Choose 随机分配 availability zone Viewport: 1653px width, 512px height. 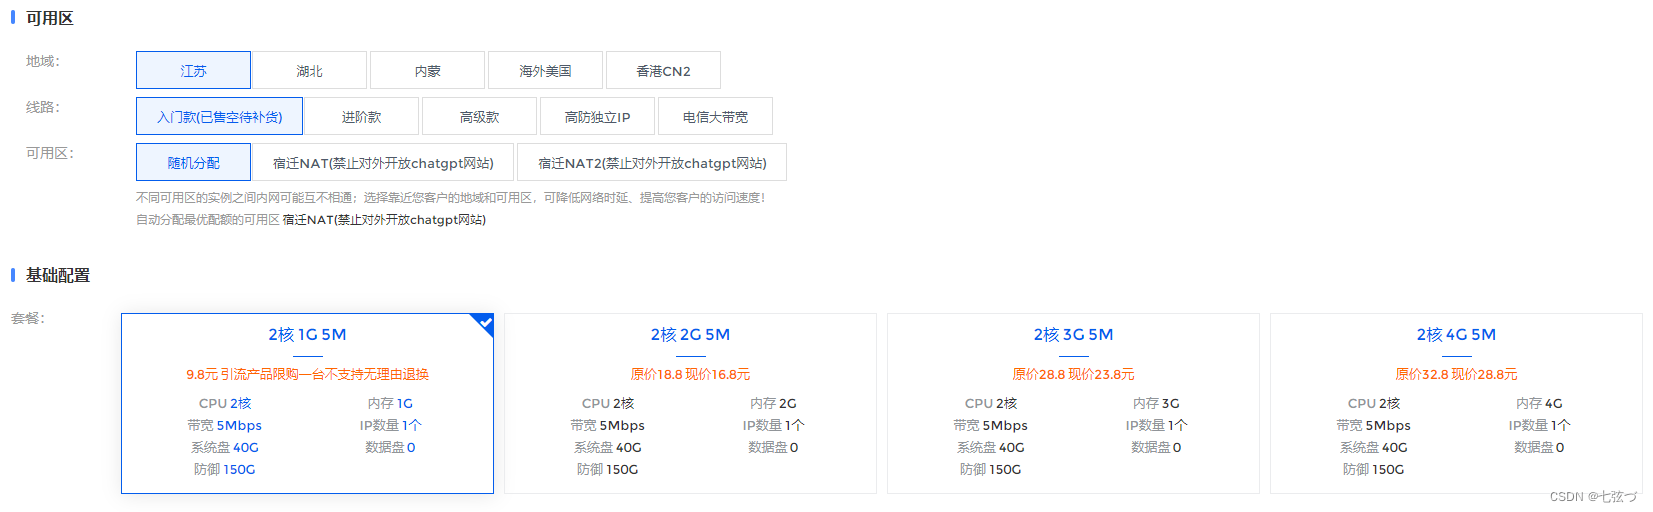193,162
